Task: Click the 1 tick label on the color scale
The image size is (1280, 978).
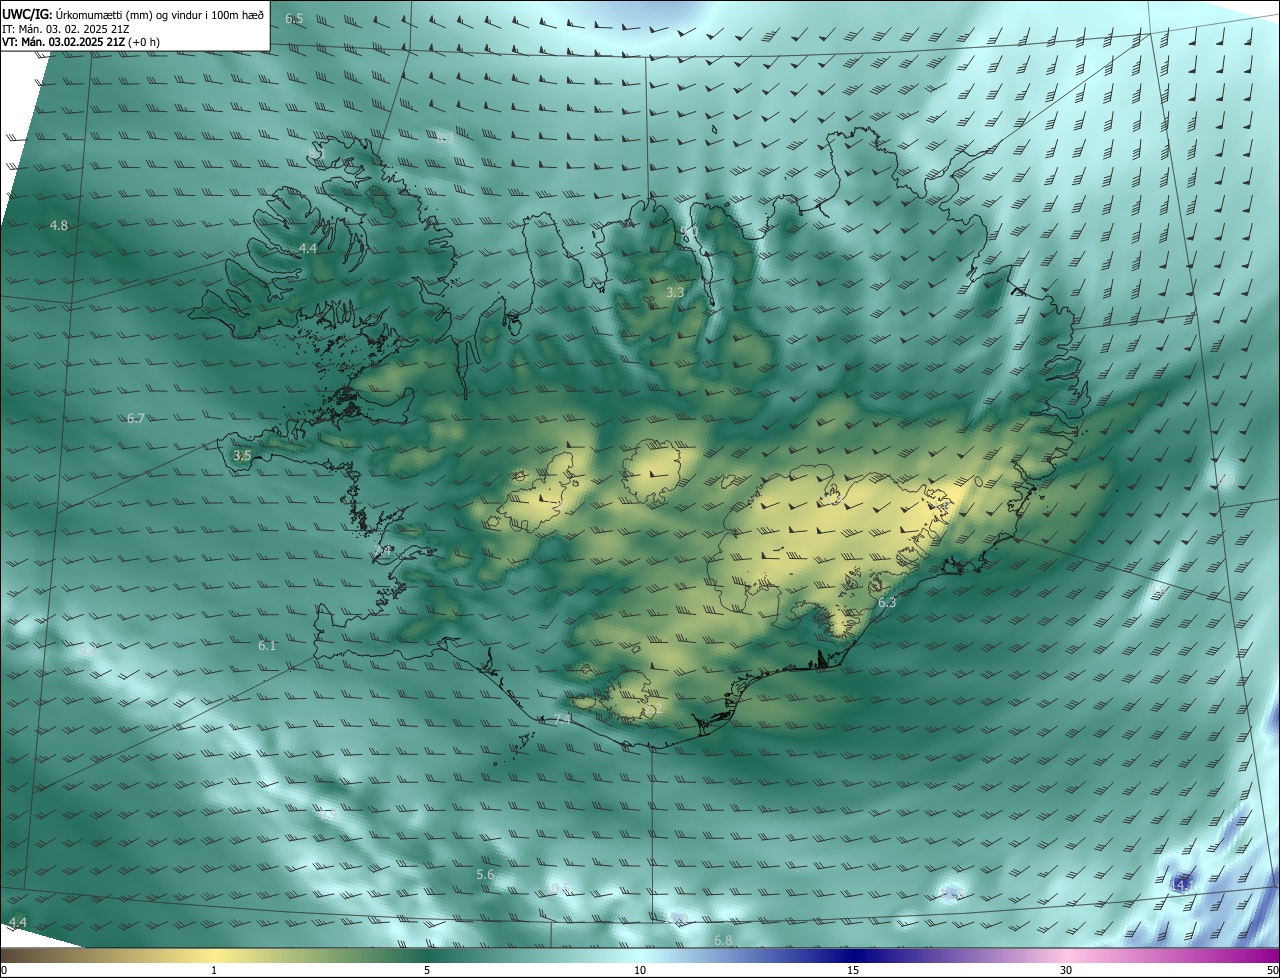Action: [214, 970]
